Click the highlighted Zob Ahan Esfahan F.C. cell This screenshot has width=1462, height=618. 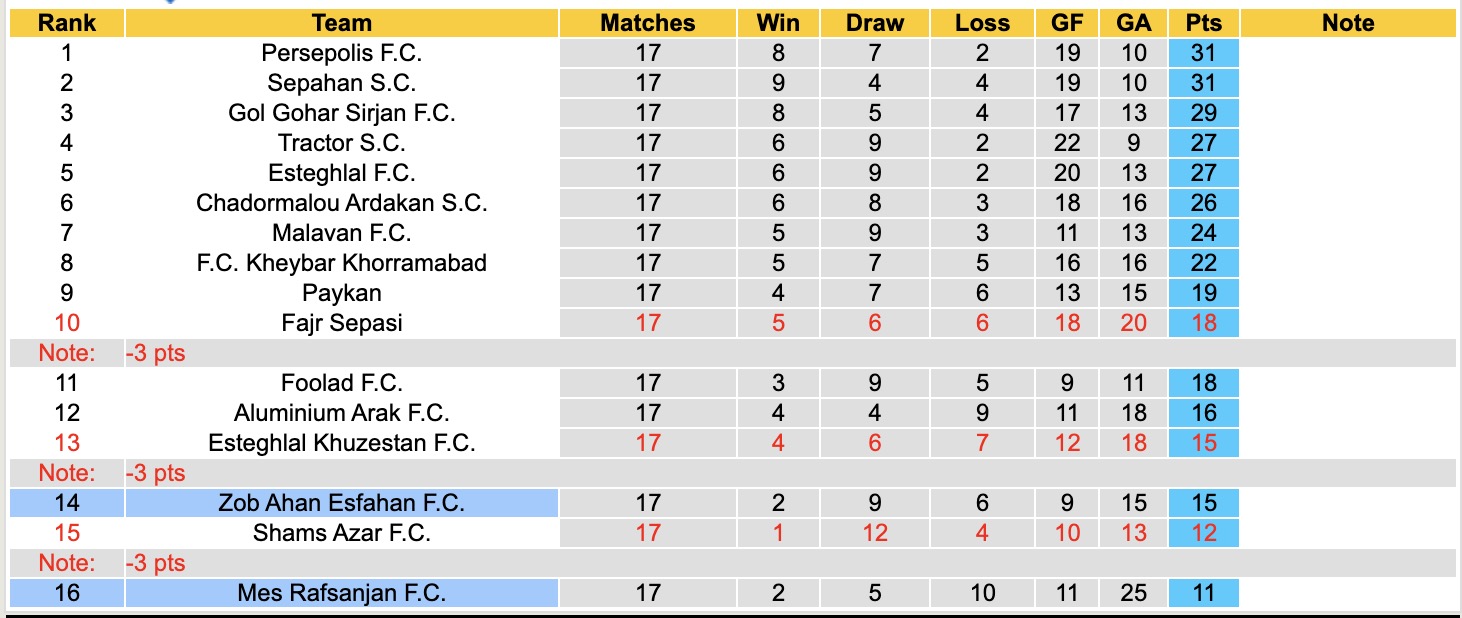(341, 503)
